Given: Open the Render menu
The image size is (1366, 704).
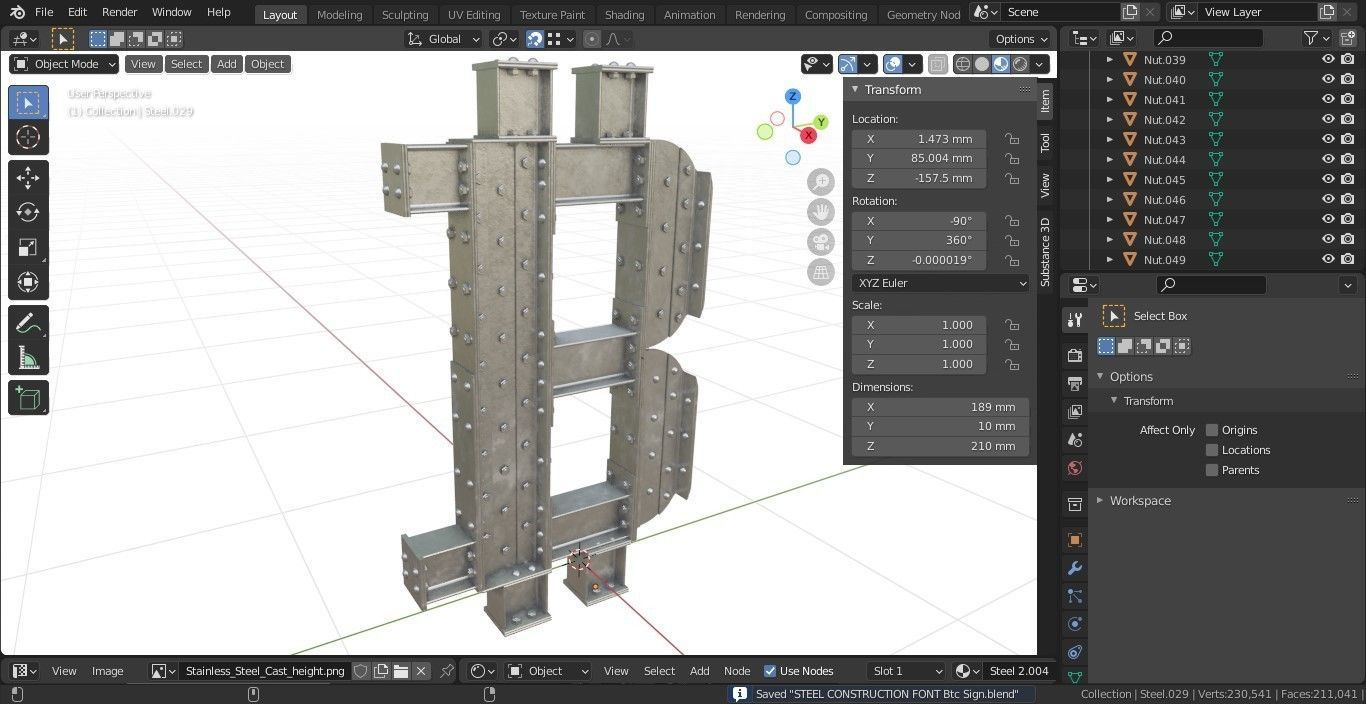Looking at the screenshot, I should coord(119,12).
